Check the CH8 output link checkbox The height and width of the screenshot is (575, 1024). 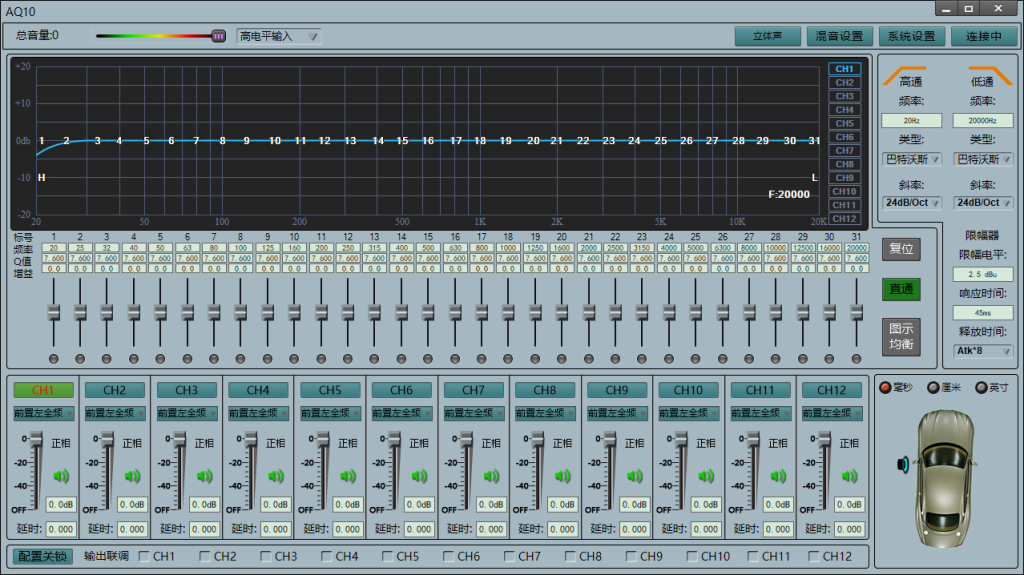tap(570, 556)
